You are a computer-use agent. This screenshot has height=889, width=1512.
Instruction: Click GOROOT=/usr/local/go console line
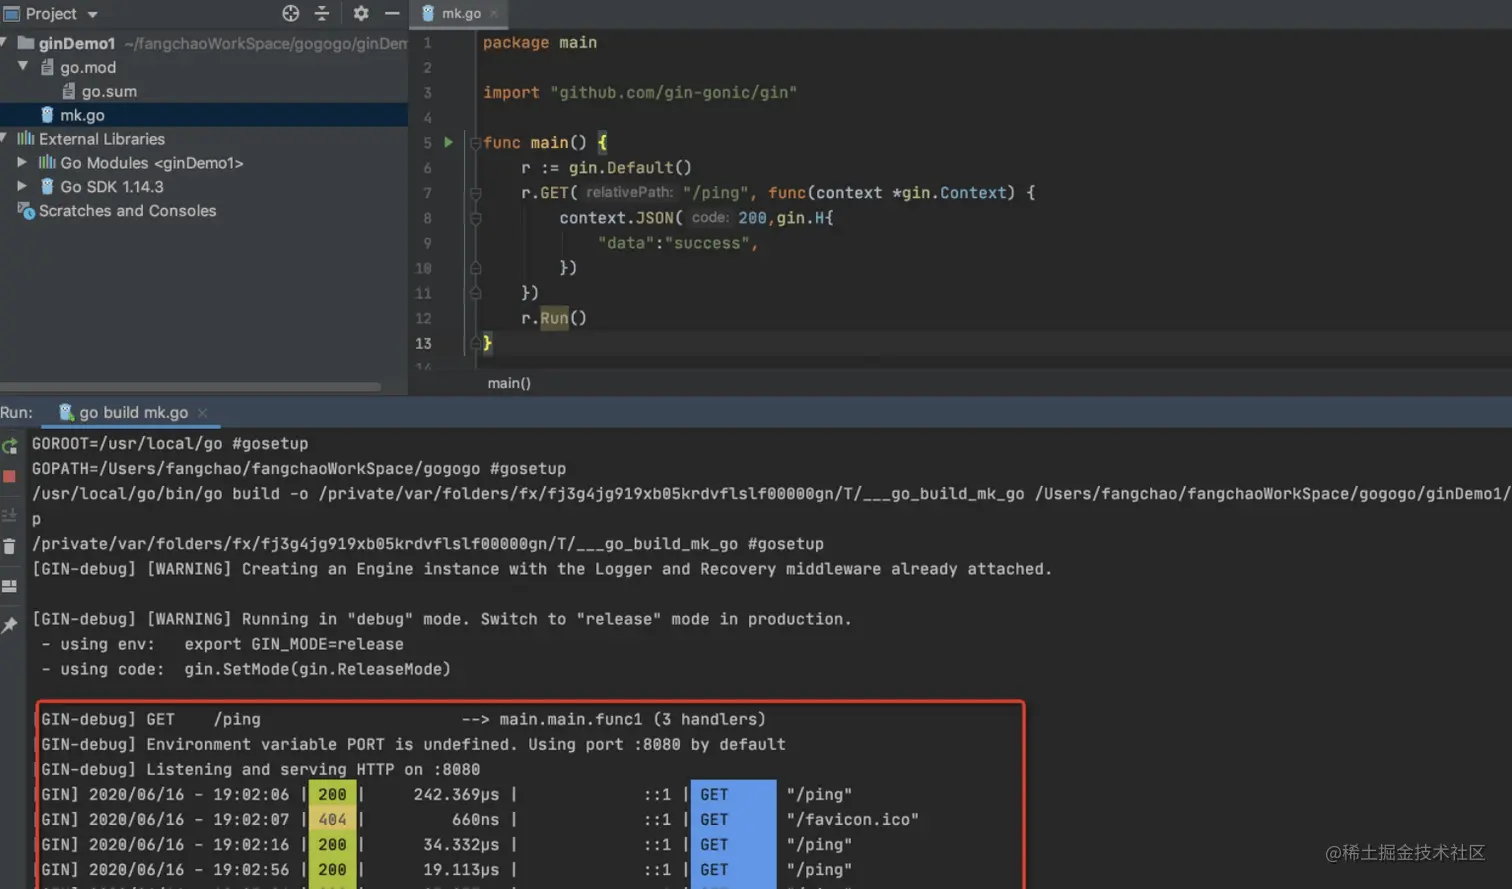pos(170,443)
